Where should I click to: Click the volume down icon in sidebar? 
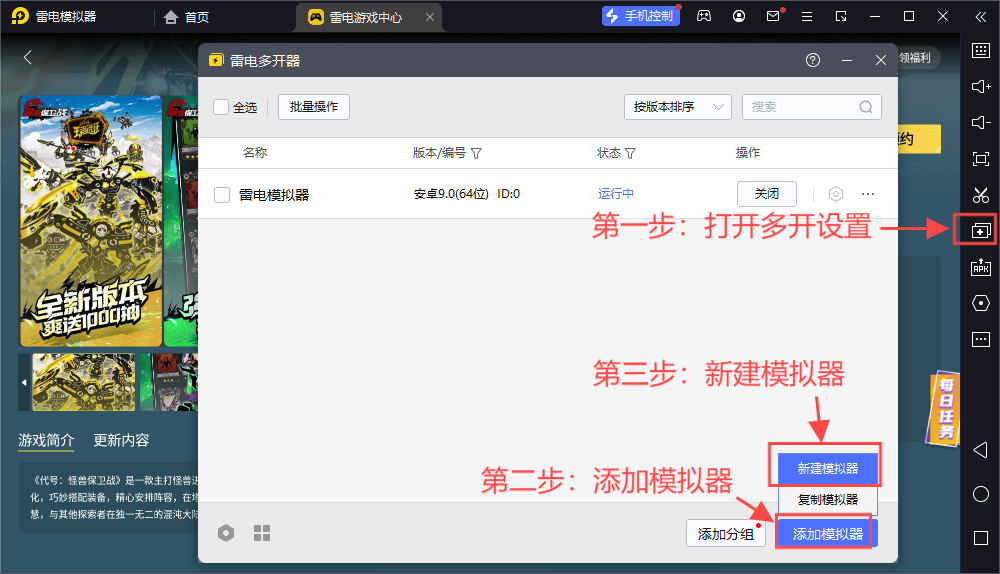coord(981,122)
